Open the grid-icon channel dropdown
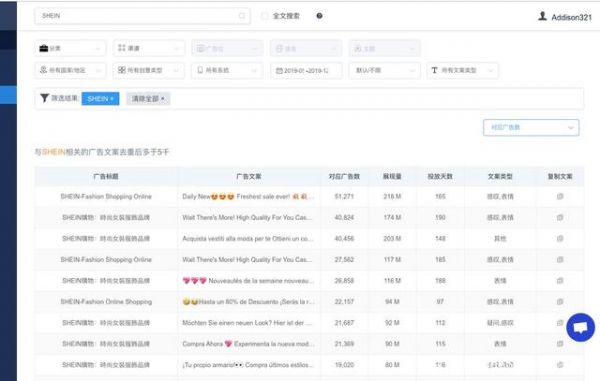The width and height of the screenshot is (600, 381). [149, 48]
